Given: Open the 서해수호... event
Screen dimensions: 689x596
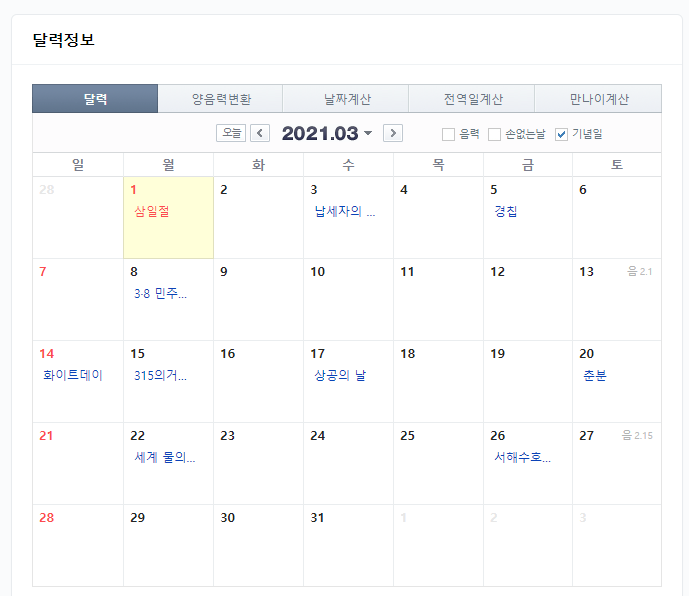Looking at the screenshot, I should [522, 457].
